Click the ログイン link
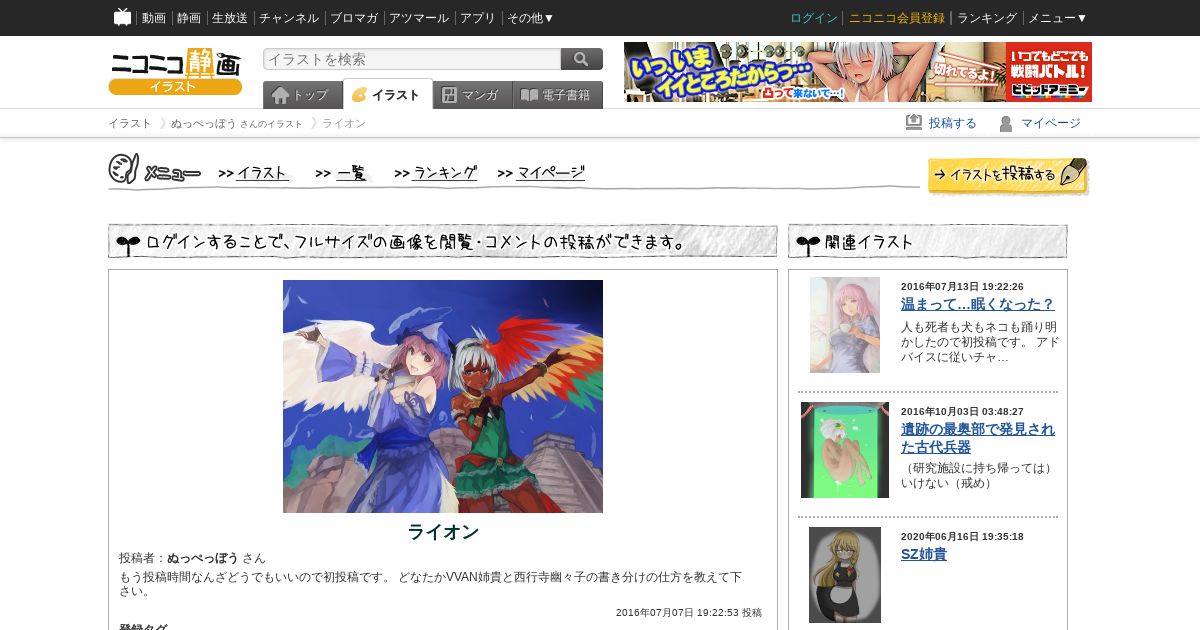The height and width of the screenshot is (630, 1200). point(814,18)
